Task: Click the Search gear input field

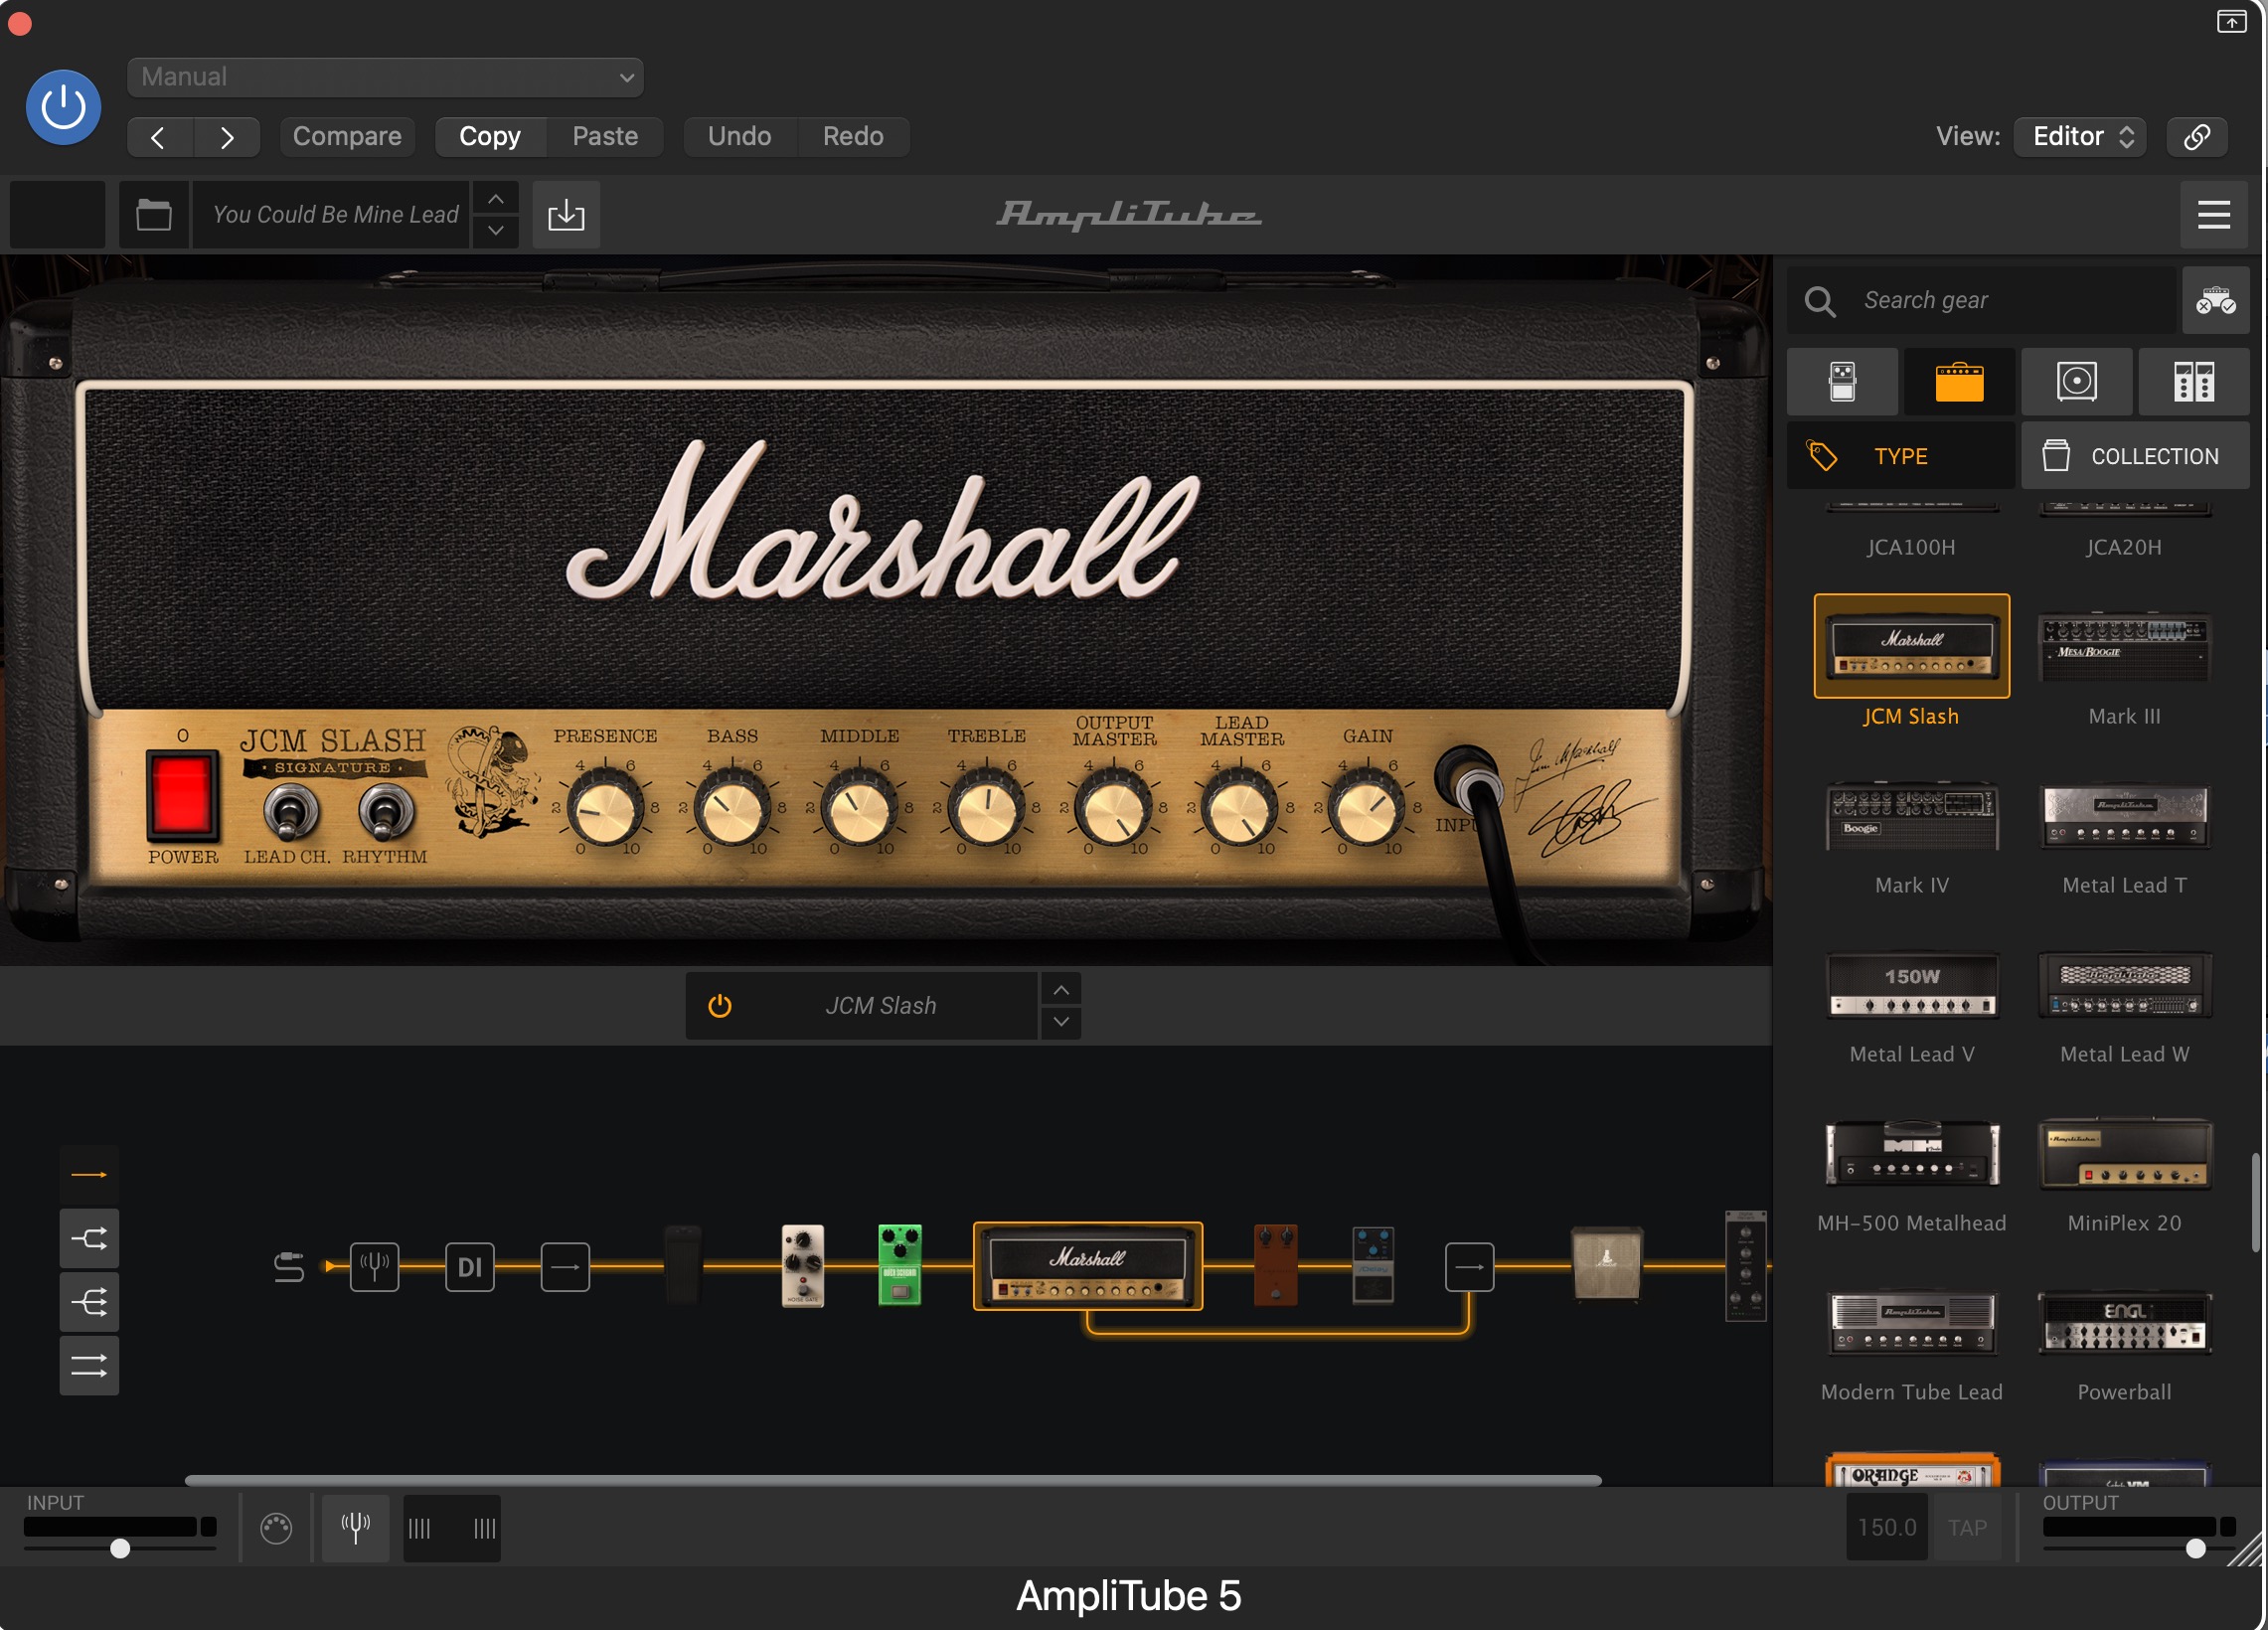Action: click(1980, 300)
